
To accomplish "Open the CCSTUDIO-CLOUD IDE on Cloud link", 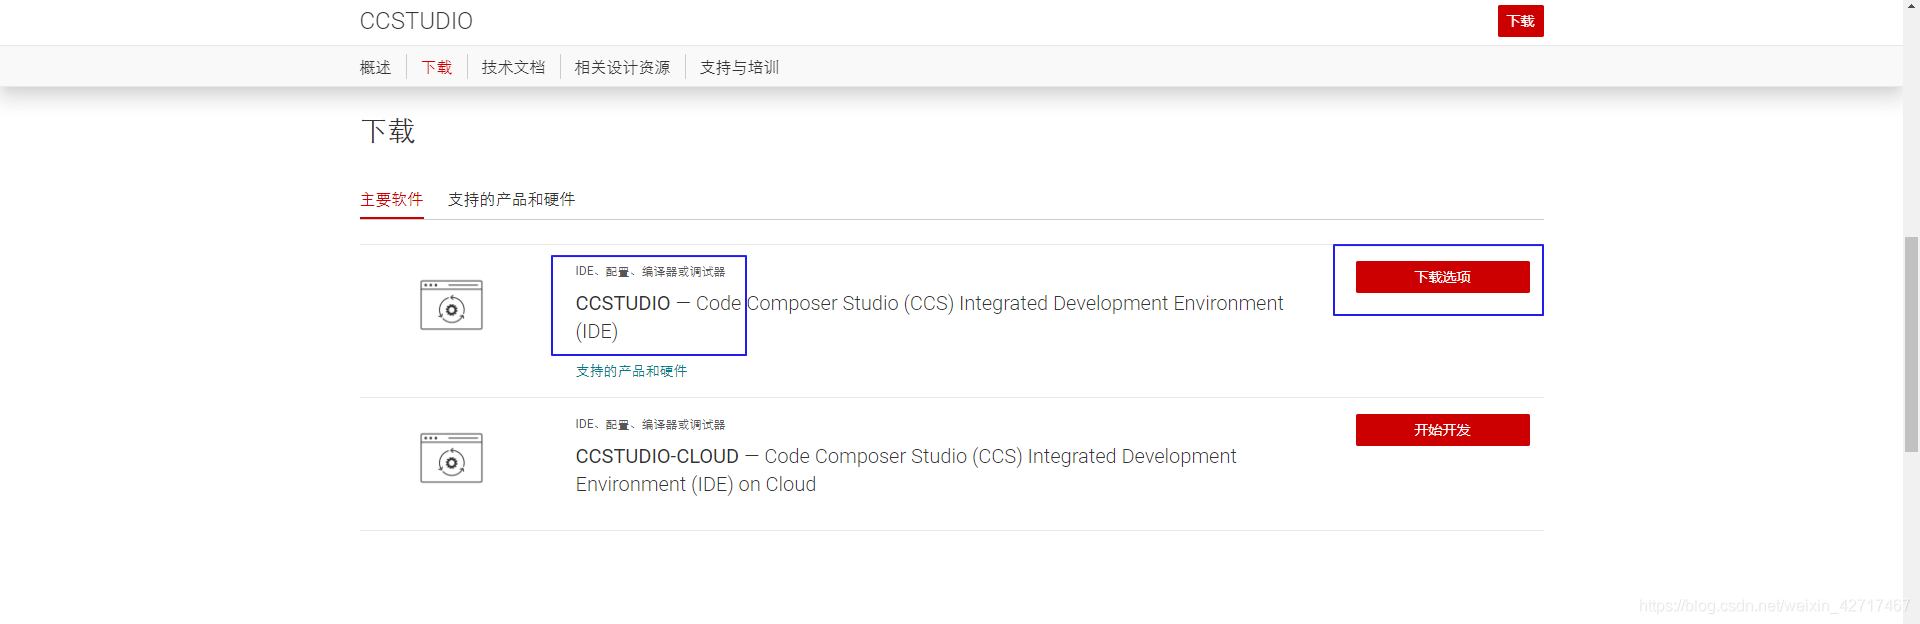I will pyautogui.click(x=906, y=470).
